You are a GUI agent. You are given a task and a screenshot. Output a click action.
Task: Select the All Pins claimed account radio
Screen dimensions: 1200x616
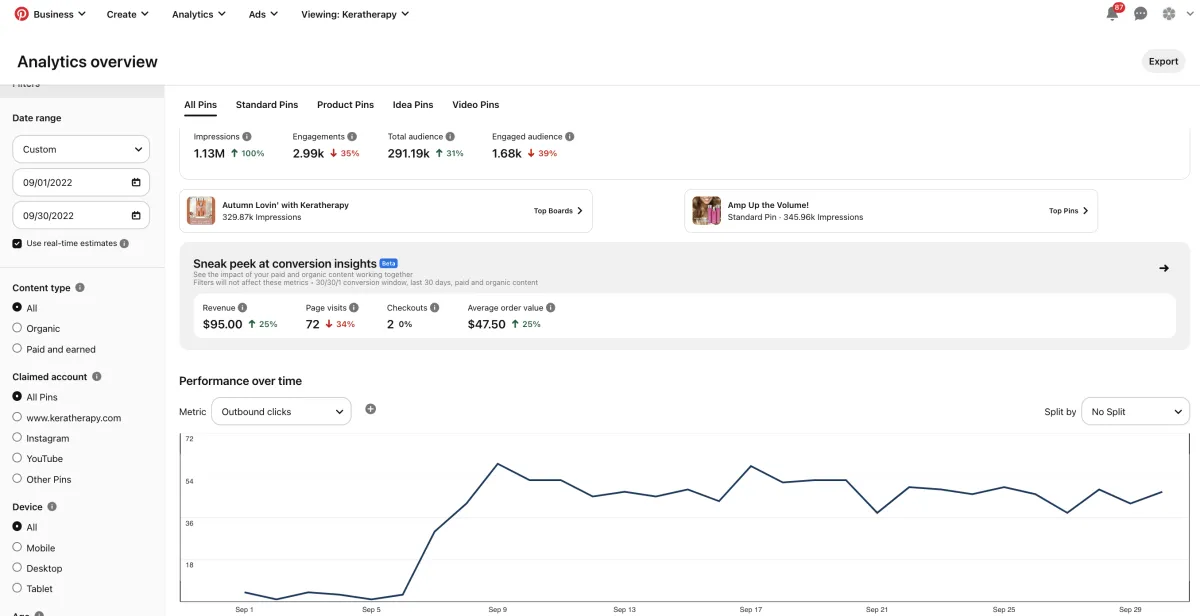(x=17, y=397)
